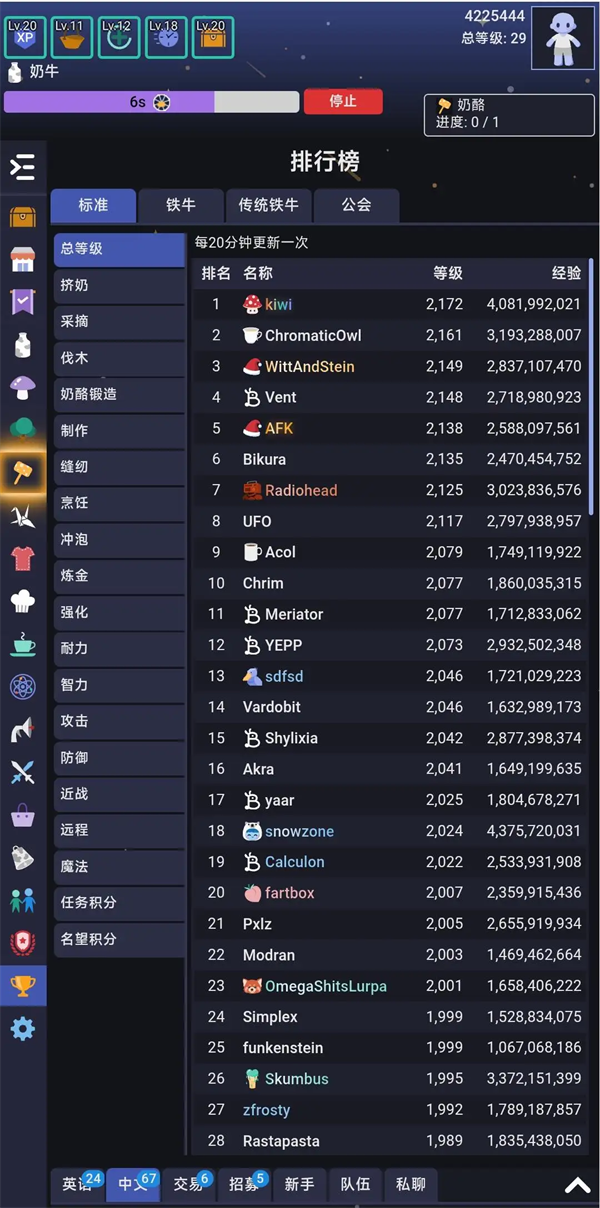Open the trophy leaderboard icon

pos(22,985)
